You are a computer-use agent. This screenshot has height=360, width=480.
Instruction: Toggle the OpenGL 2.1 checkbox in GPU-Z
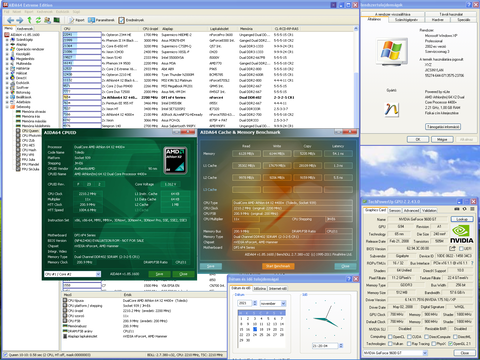pyautogui.click(x=451, y=344)
